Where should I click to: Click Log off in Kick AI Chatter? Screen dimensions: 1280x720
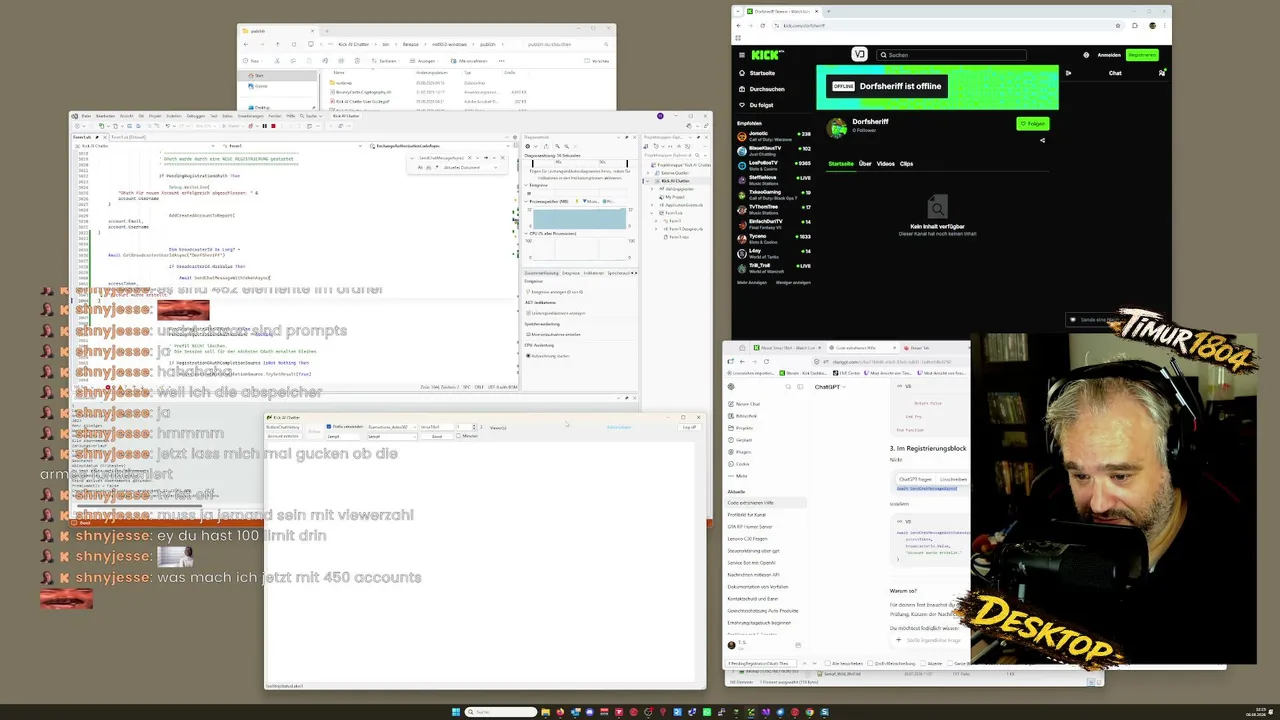(689, 427)
